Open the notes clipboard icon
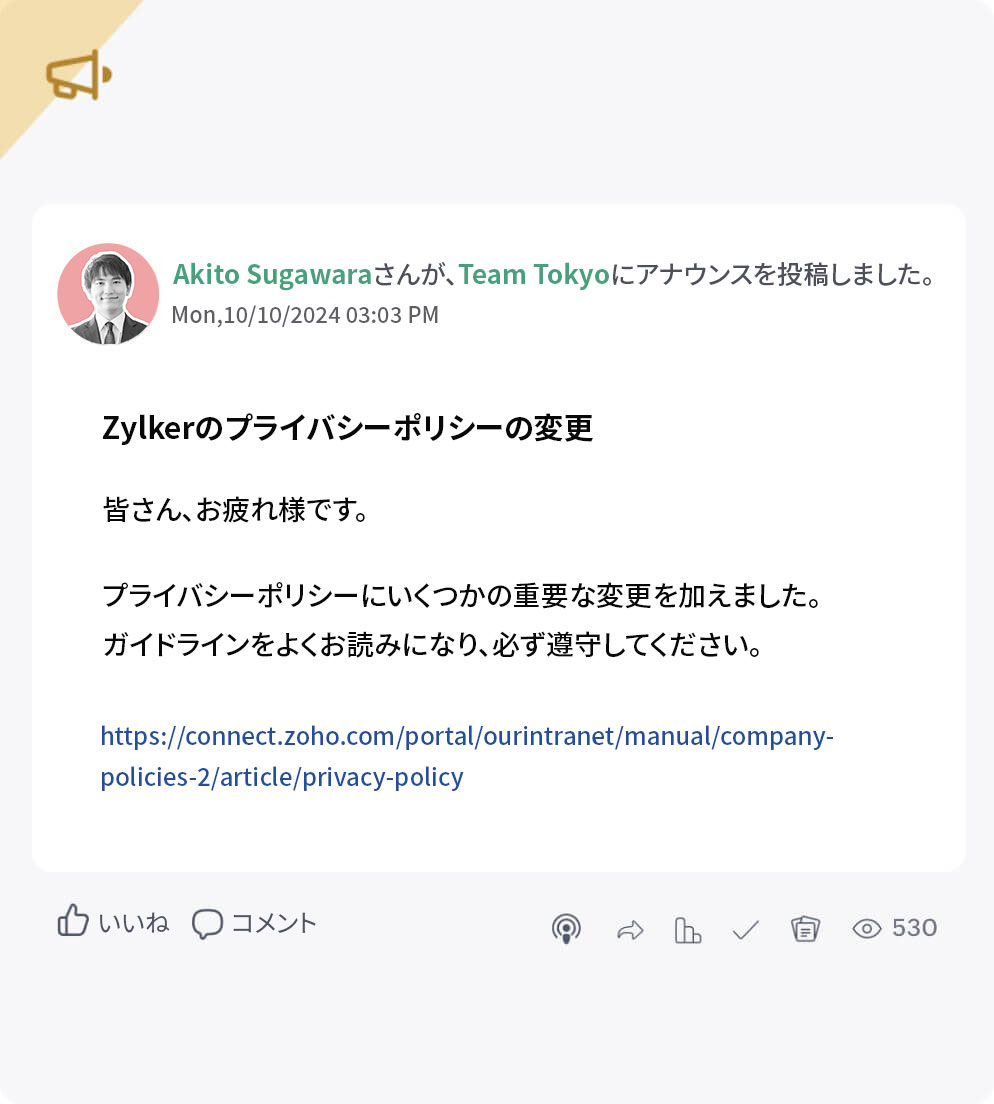The height and width of the screenshot is (1104, 994). click(x=805, y=929)
